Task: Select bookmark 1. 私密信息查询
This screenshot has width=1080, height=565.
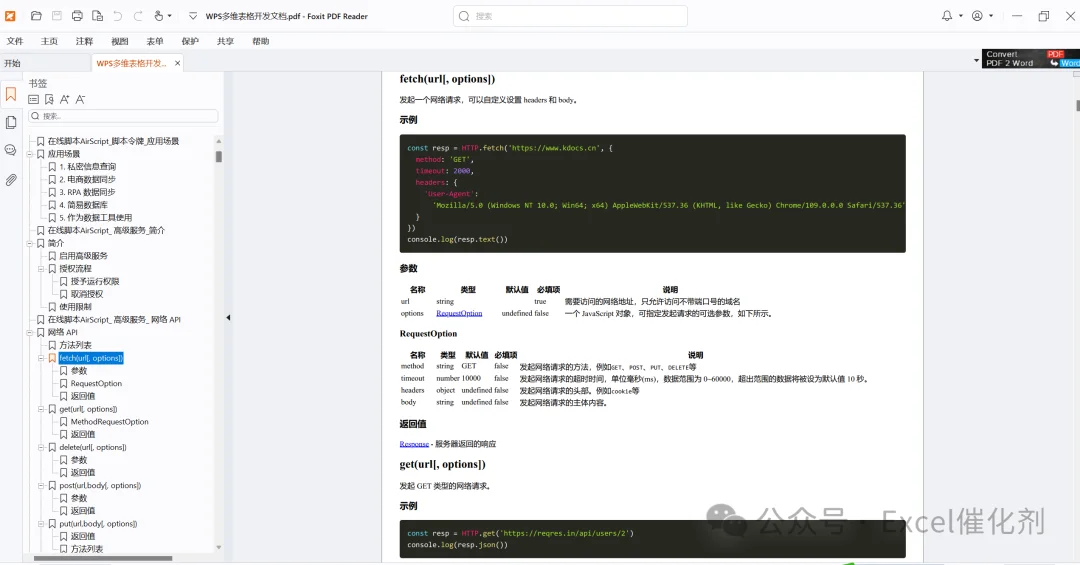Action: pos(87,167)
